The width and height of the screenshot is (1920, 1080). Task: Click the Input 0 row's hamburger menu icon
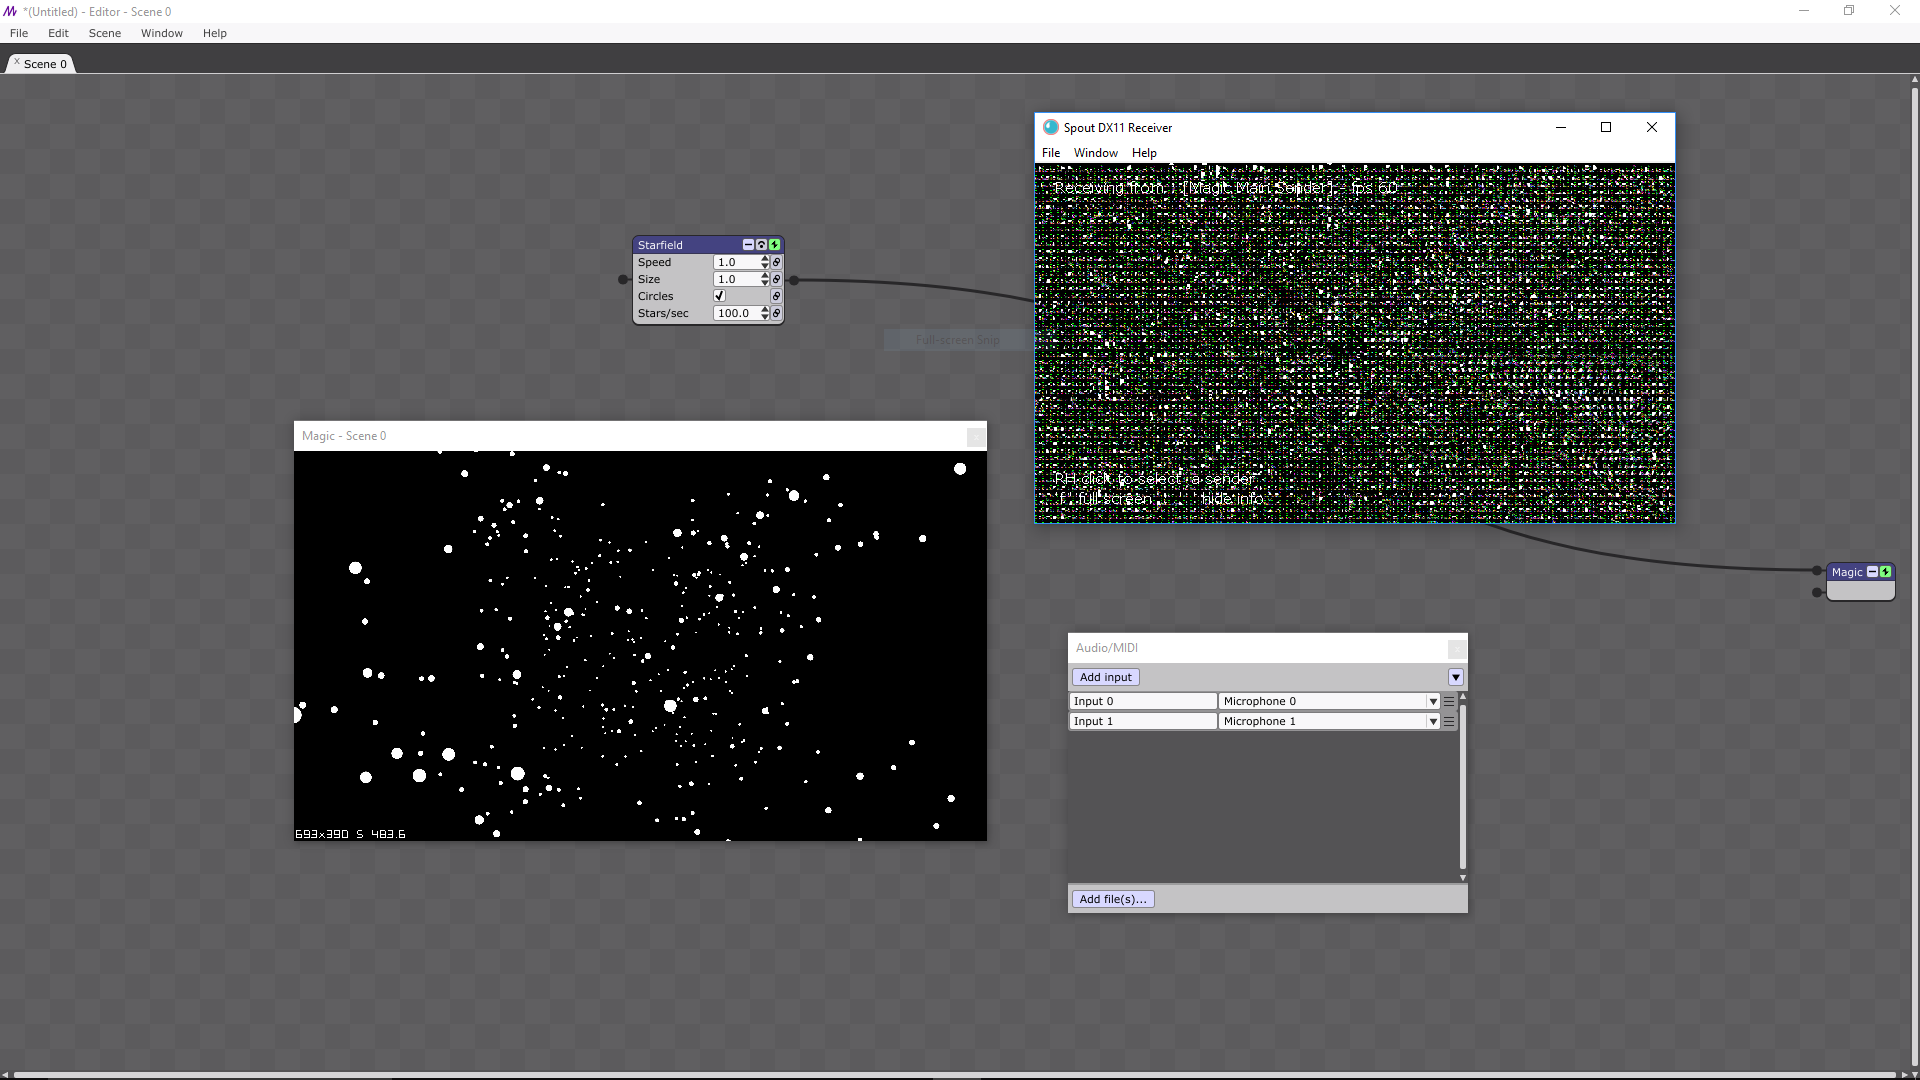[1449, 701]
